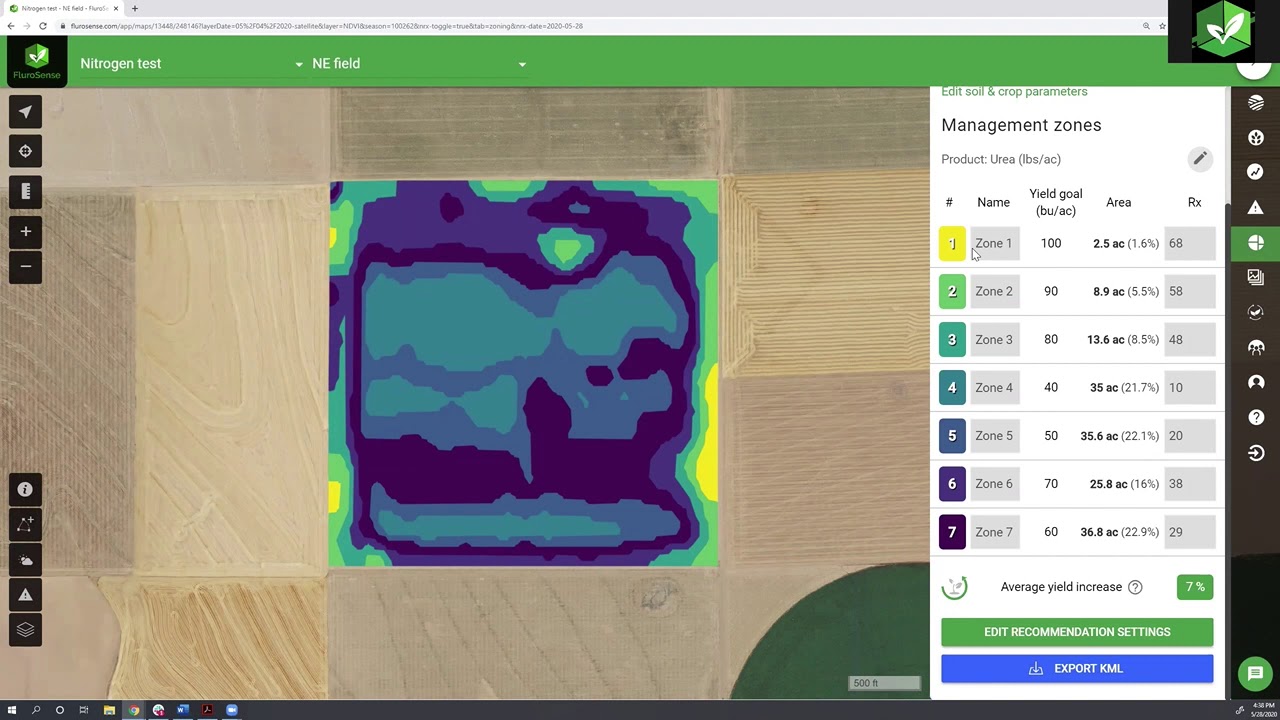Open the fields icon in right sidebar
This screenshot has width=1280, height=720.
[1256, 102]
